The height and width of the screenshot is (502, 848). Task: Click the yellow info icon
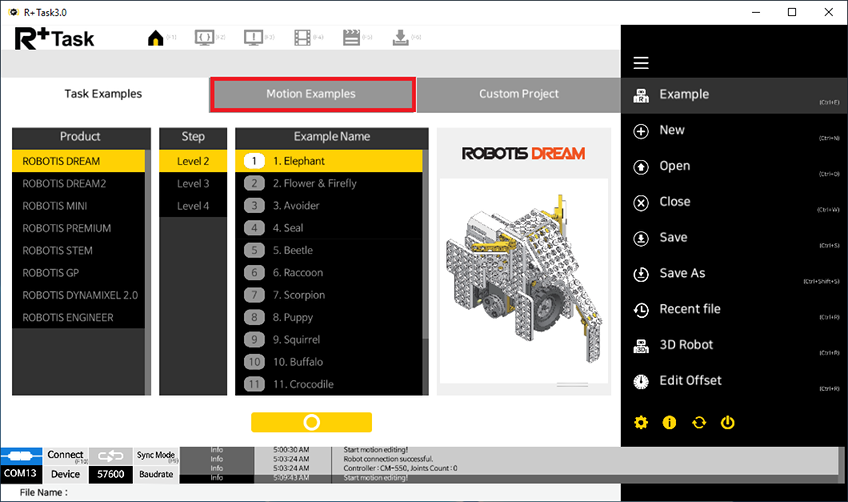670,422
